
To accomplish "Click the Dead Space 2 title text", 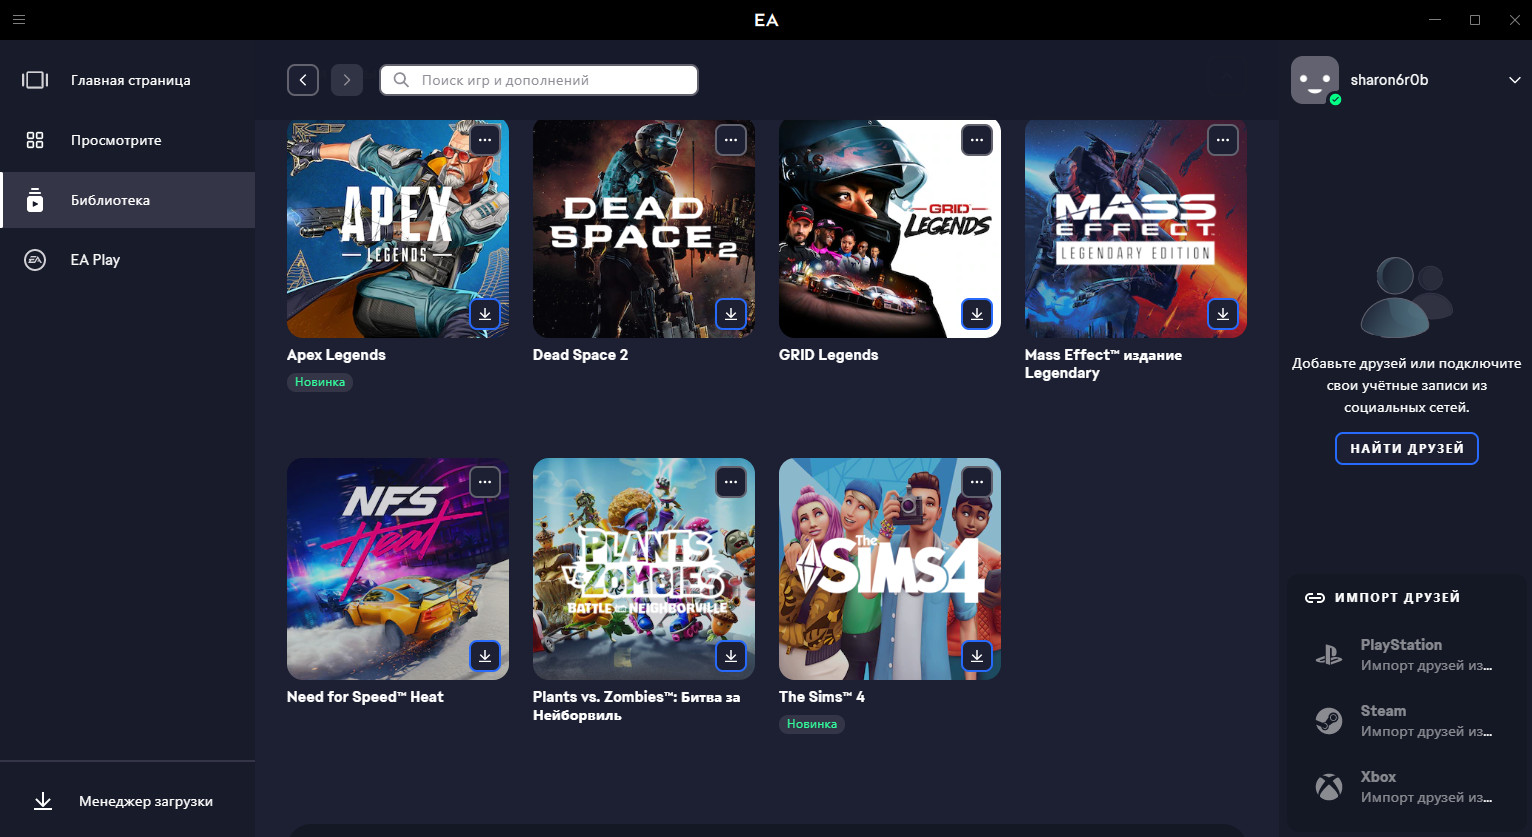I will pos(580,355).
